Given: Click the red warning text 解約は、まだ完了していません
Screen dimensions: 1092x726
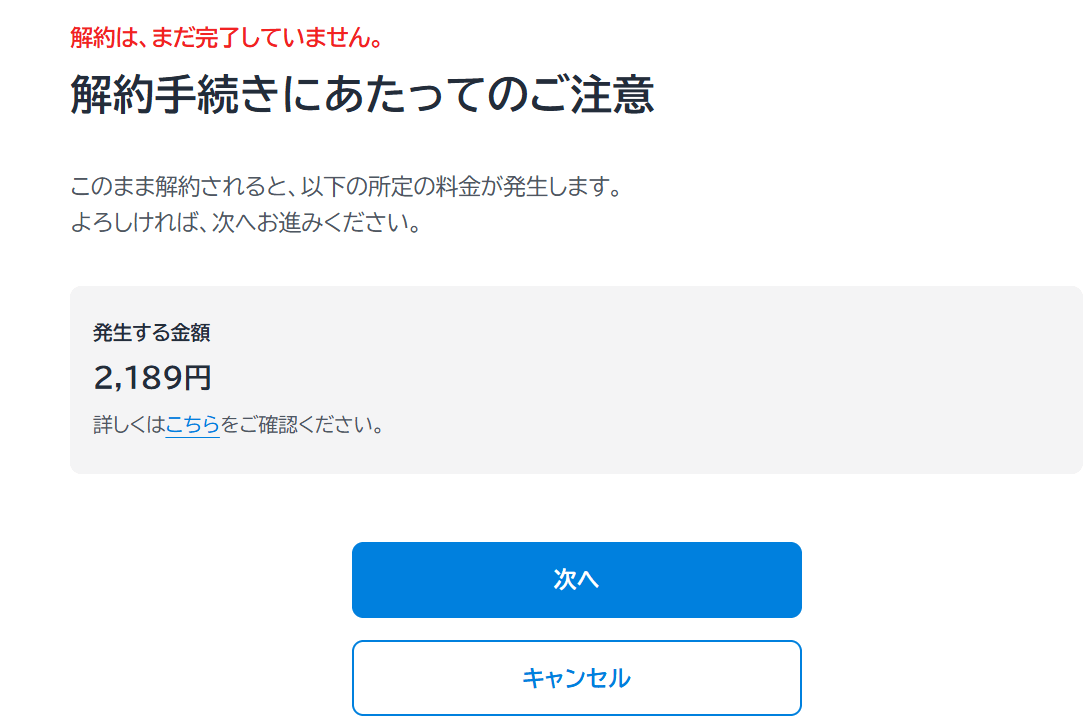Looking at the screenshot, I should (227, 38).
